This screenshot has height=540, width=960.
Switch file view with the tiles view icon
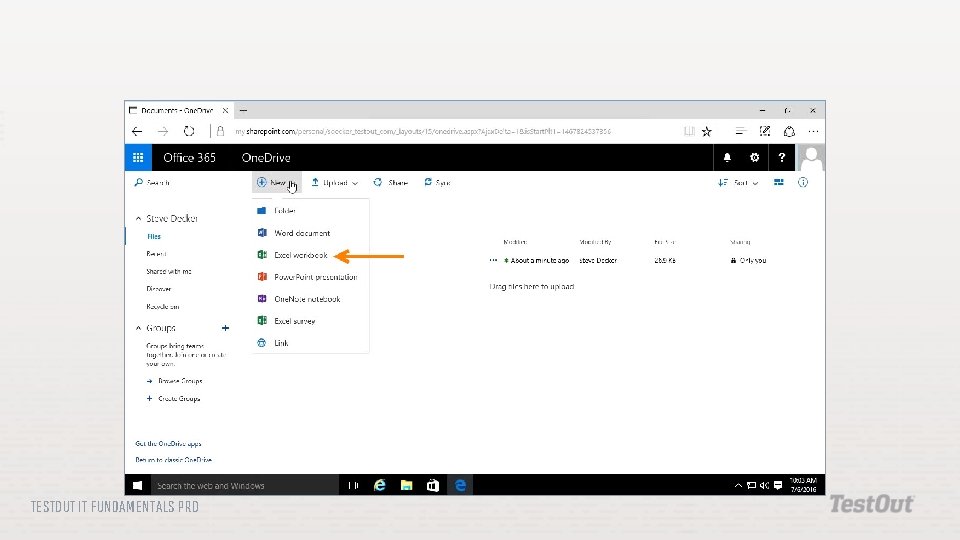pyautogui.click(x=779, y=182)
